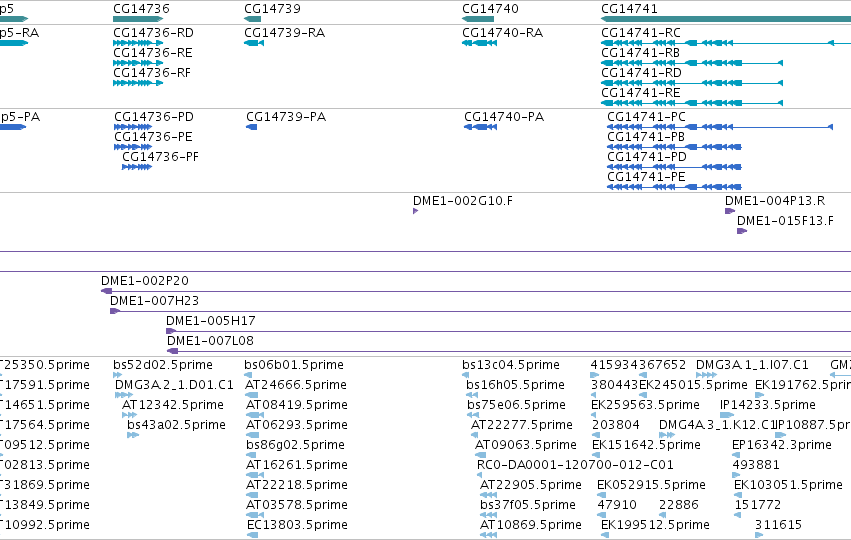851x540 pixels.
Task: Click the DME1-004P13.R marker glyph
Action: click(730, 211)
